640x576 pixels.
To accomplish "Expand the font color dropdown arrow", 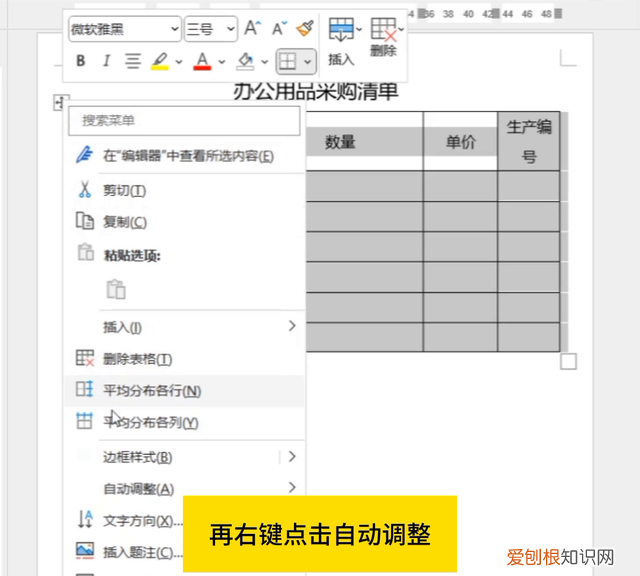I will pyautogui.click(x=222, y=62).
